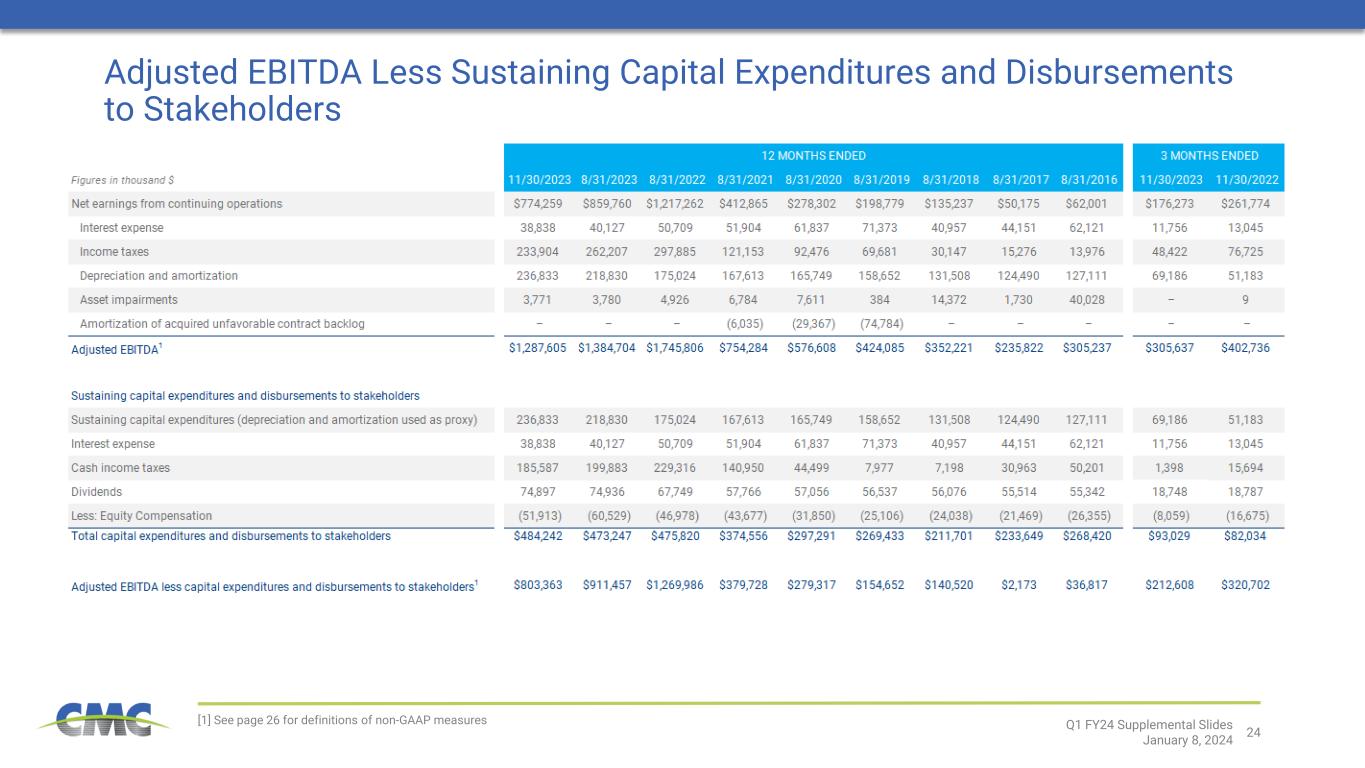Click the 'Asset impairments' row label
The width and height of the screenshot is (1365, 768).
point(128,300)
